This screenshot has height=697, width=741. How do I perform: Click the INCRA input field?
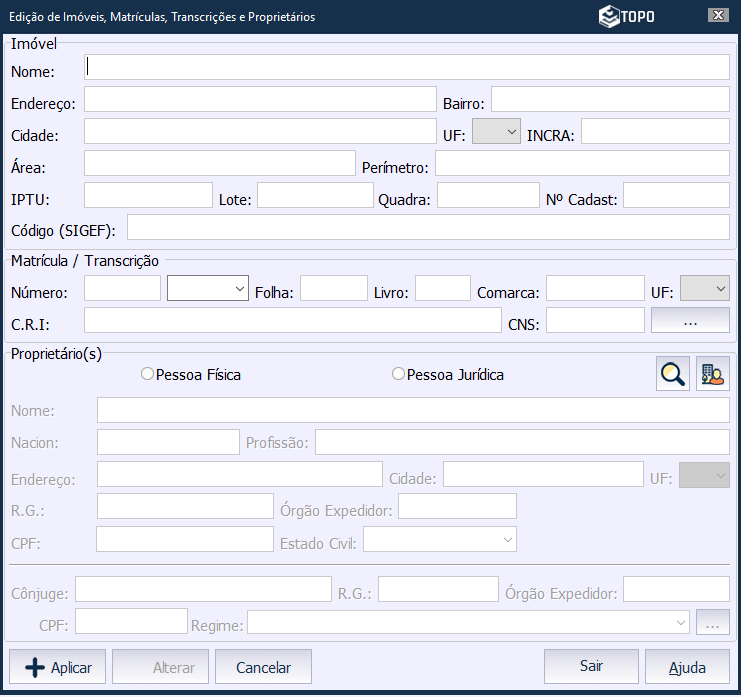[655, 132]
